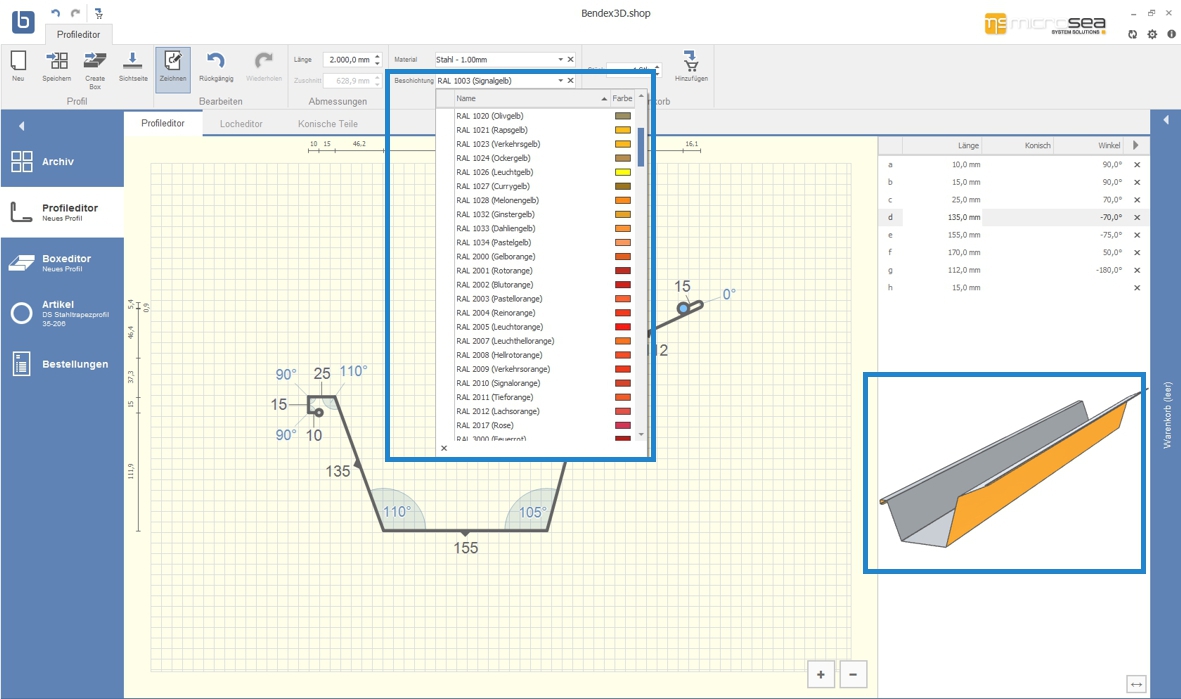Edit the 135,0 mm length in row d

point(964,218)
